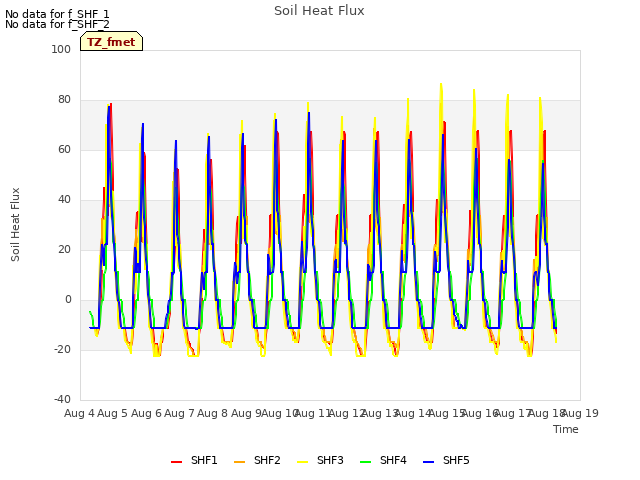Viewport: 640px width, 480px height.
Task: Click the Aug 4 x-axis tick label
Action: click(x=80, y=413)
